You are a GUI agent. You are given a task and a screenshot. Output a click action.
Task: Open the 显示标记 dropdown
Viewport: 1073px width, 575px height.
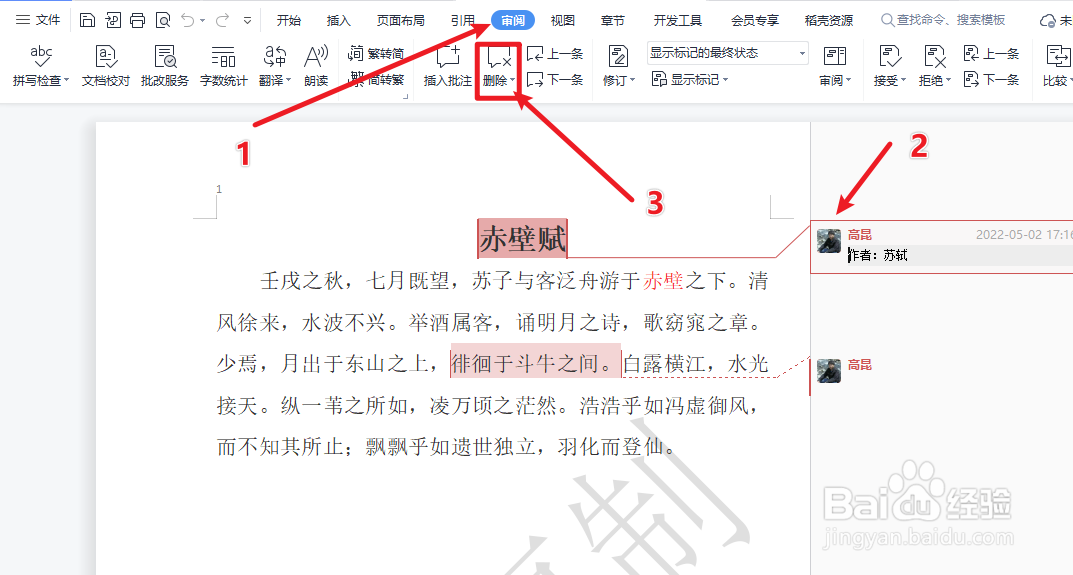pyautogui.click(x=690, y=80)
